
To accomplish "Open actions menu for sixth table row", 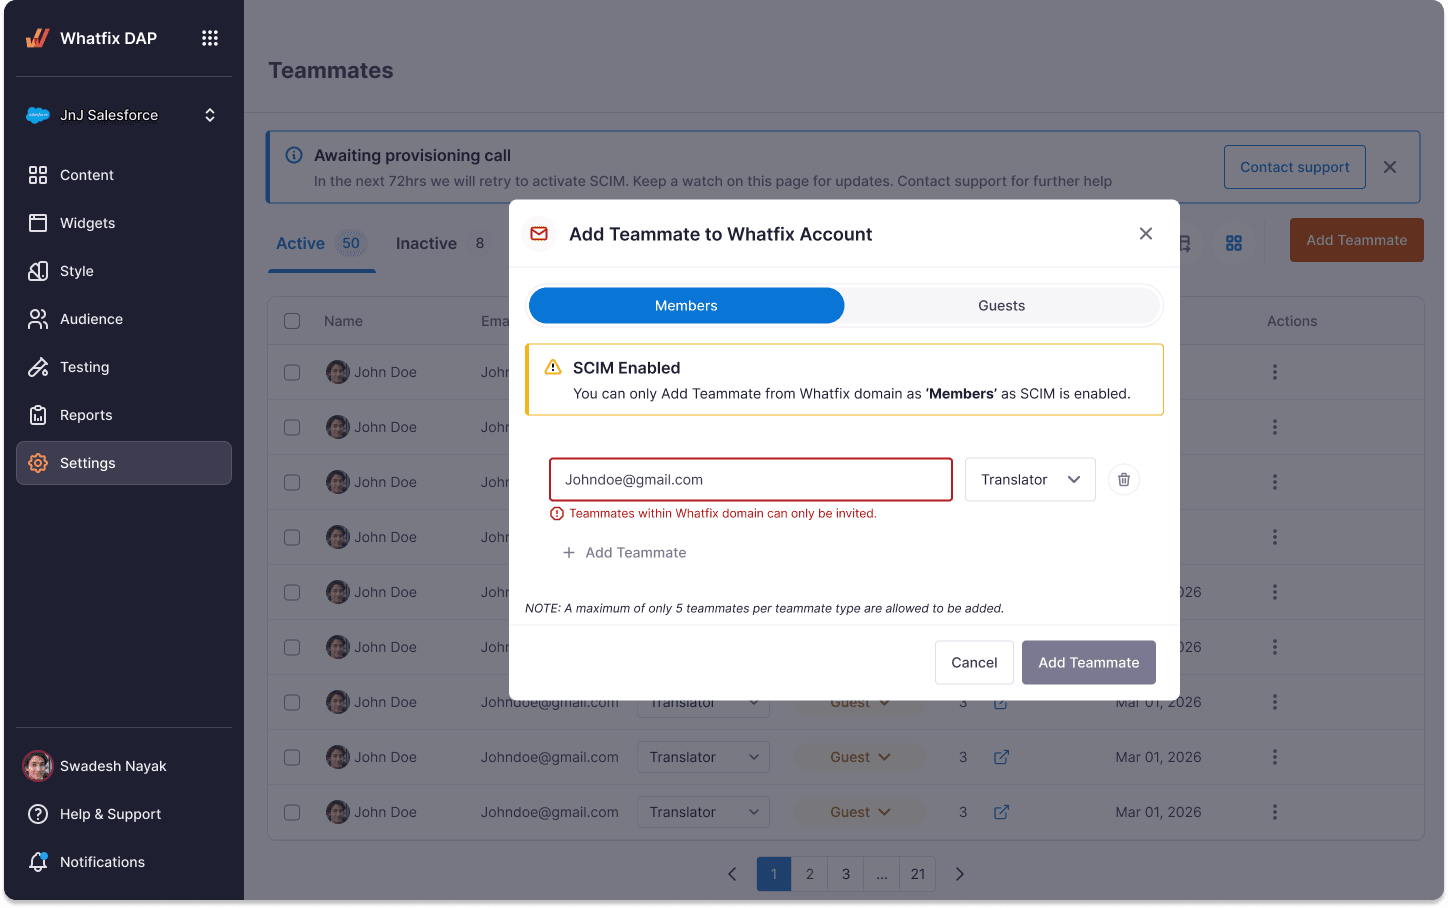I will point(1274,647).
